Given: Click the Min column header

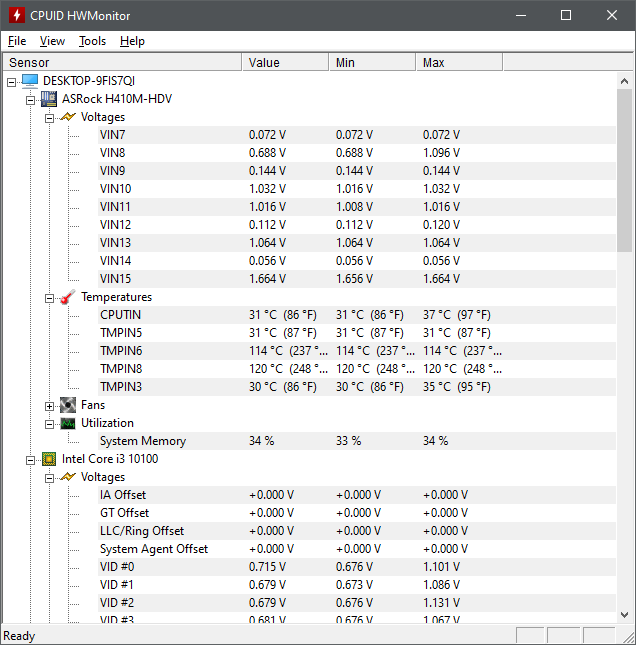Looking at the screenshot, I should pyautogui.click(x=372, y=63).
